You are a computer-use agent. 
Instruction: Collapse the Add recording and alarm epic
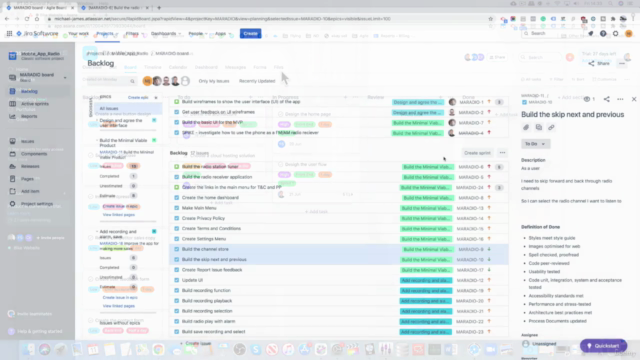[97, 231]
